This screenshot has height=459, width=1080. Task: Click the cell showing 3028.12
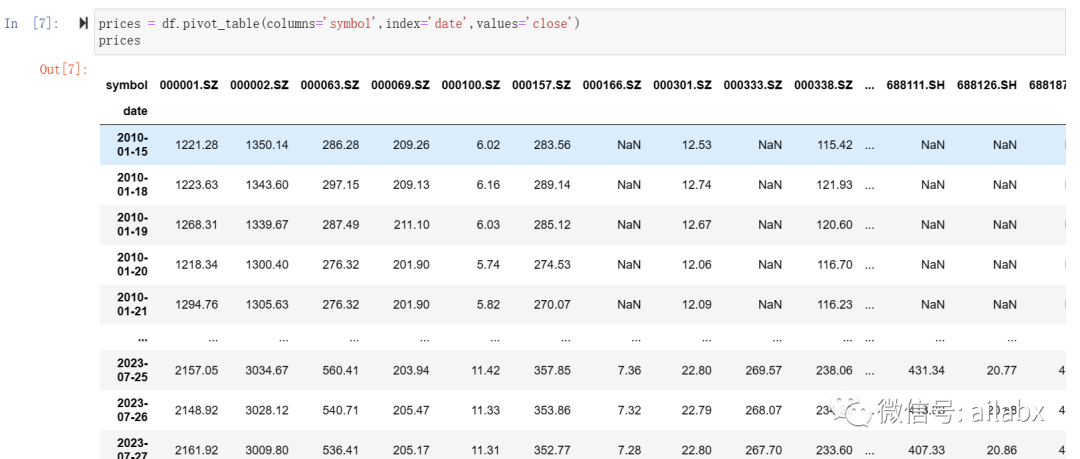[x=267, y=410]
